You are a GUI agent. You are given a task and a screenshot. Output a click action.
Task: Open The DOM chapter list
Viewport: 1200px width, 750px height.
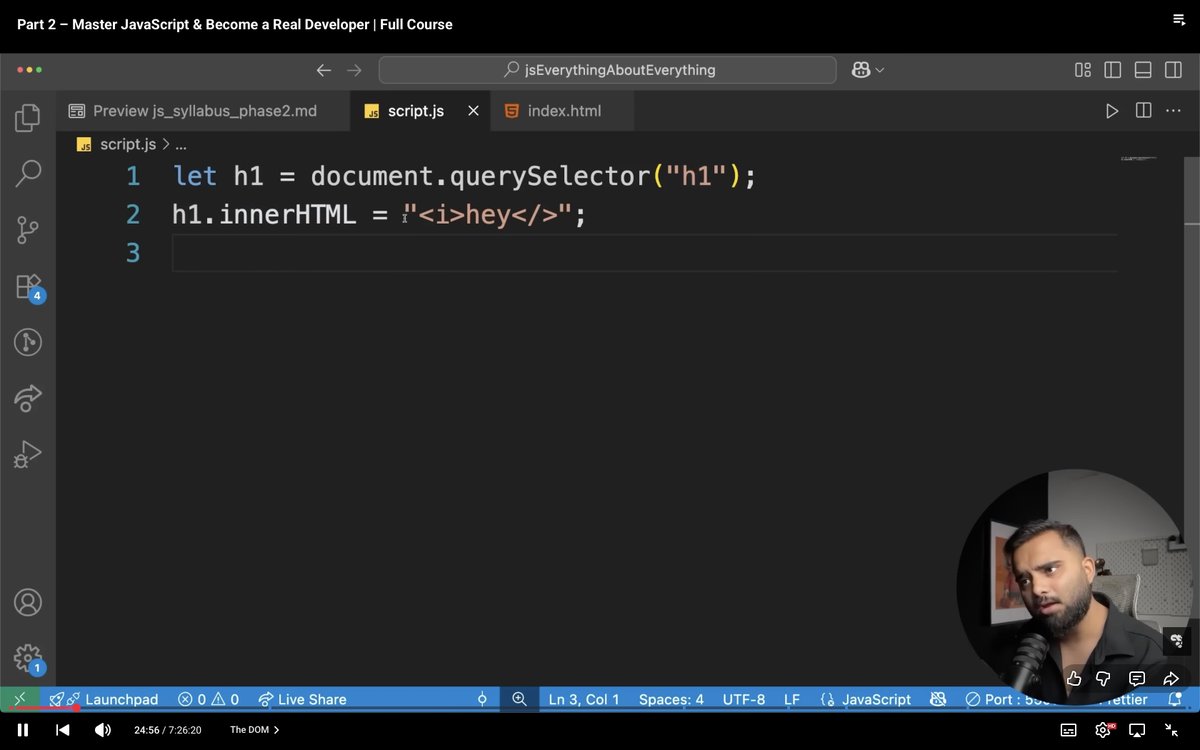click(x=254, y=730)
